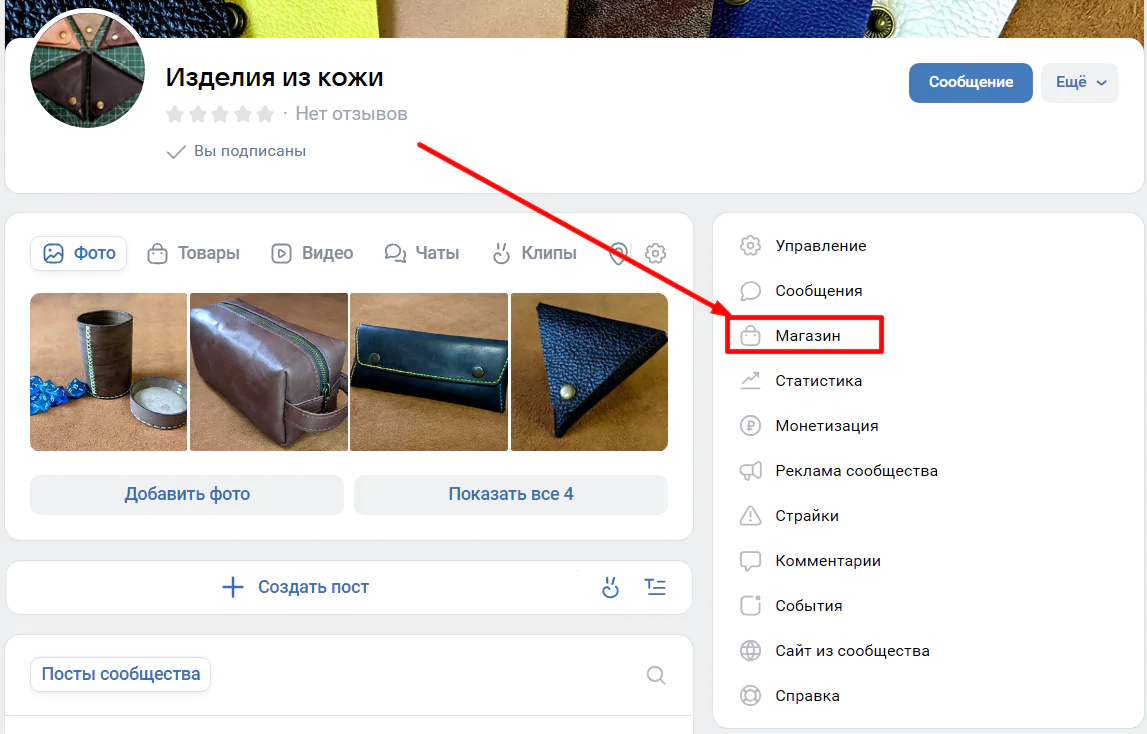
Task: Click the Сайт из сообщества globe icon
Action: coord(751,651)
